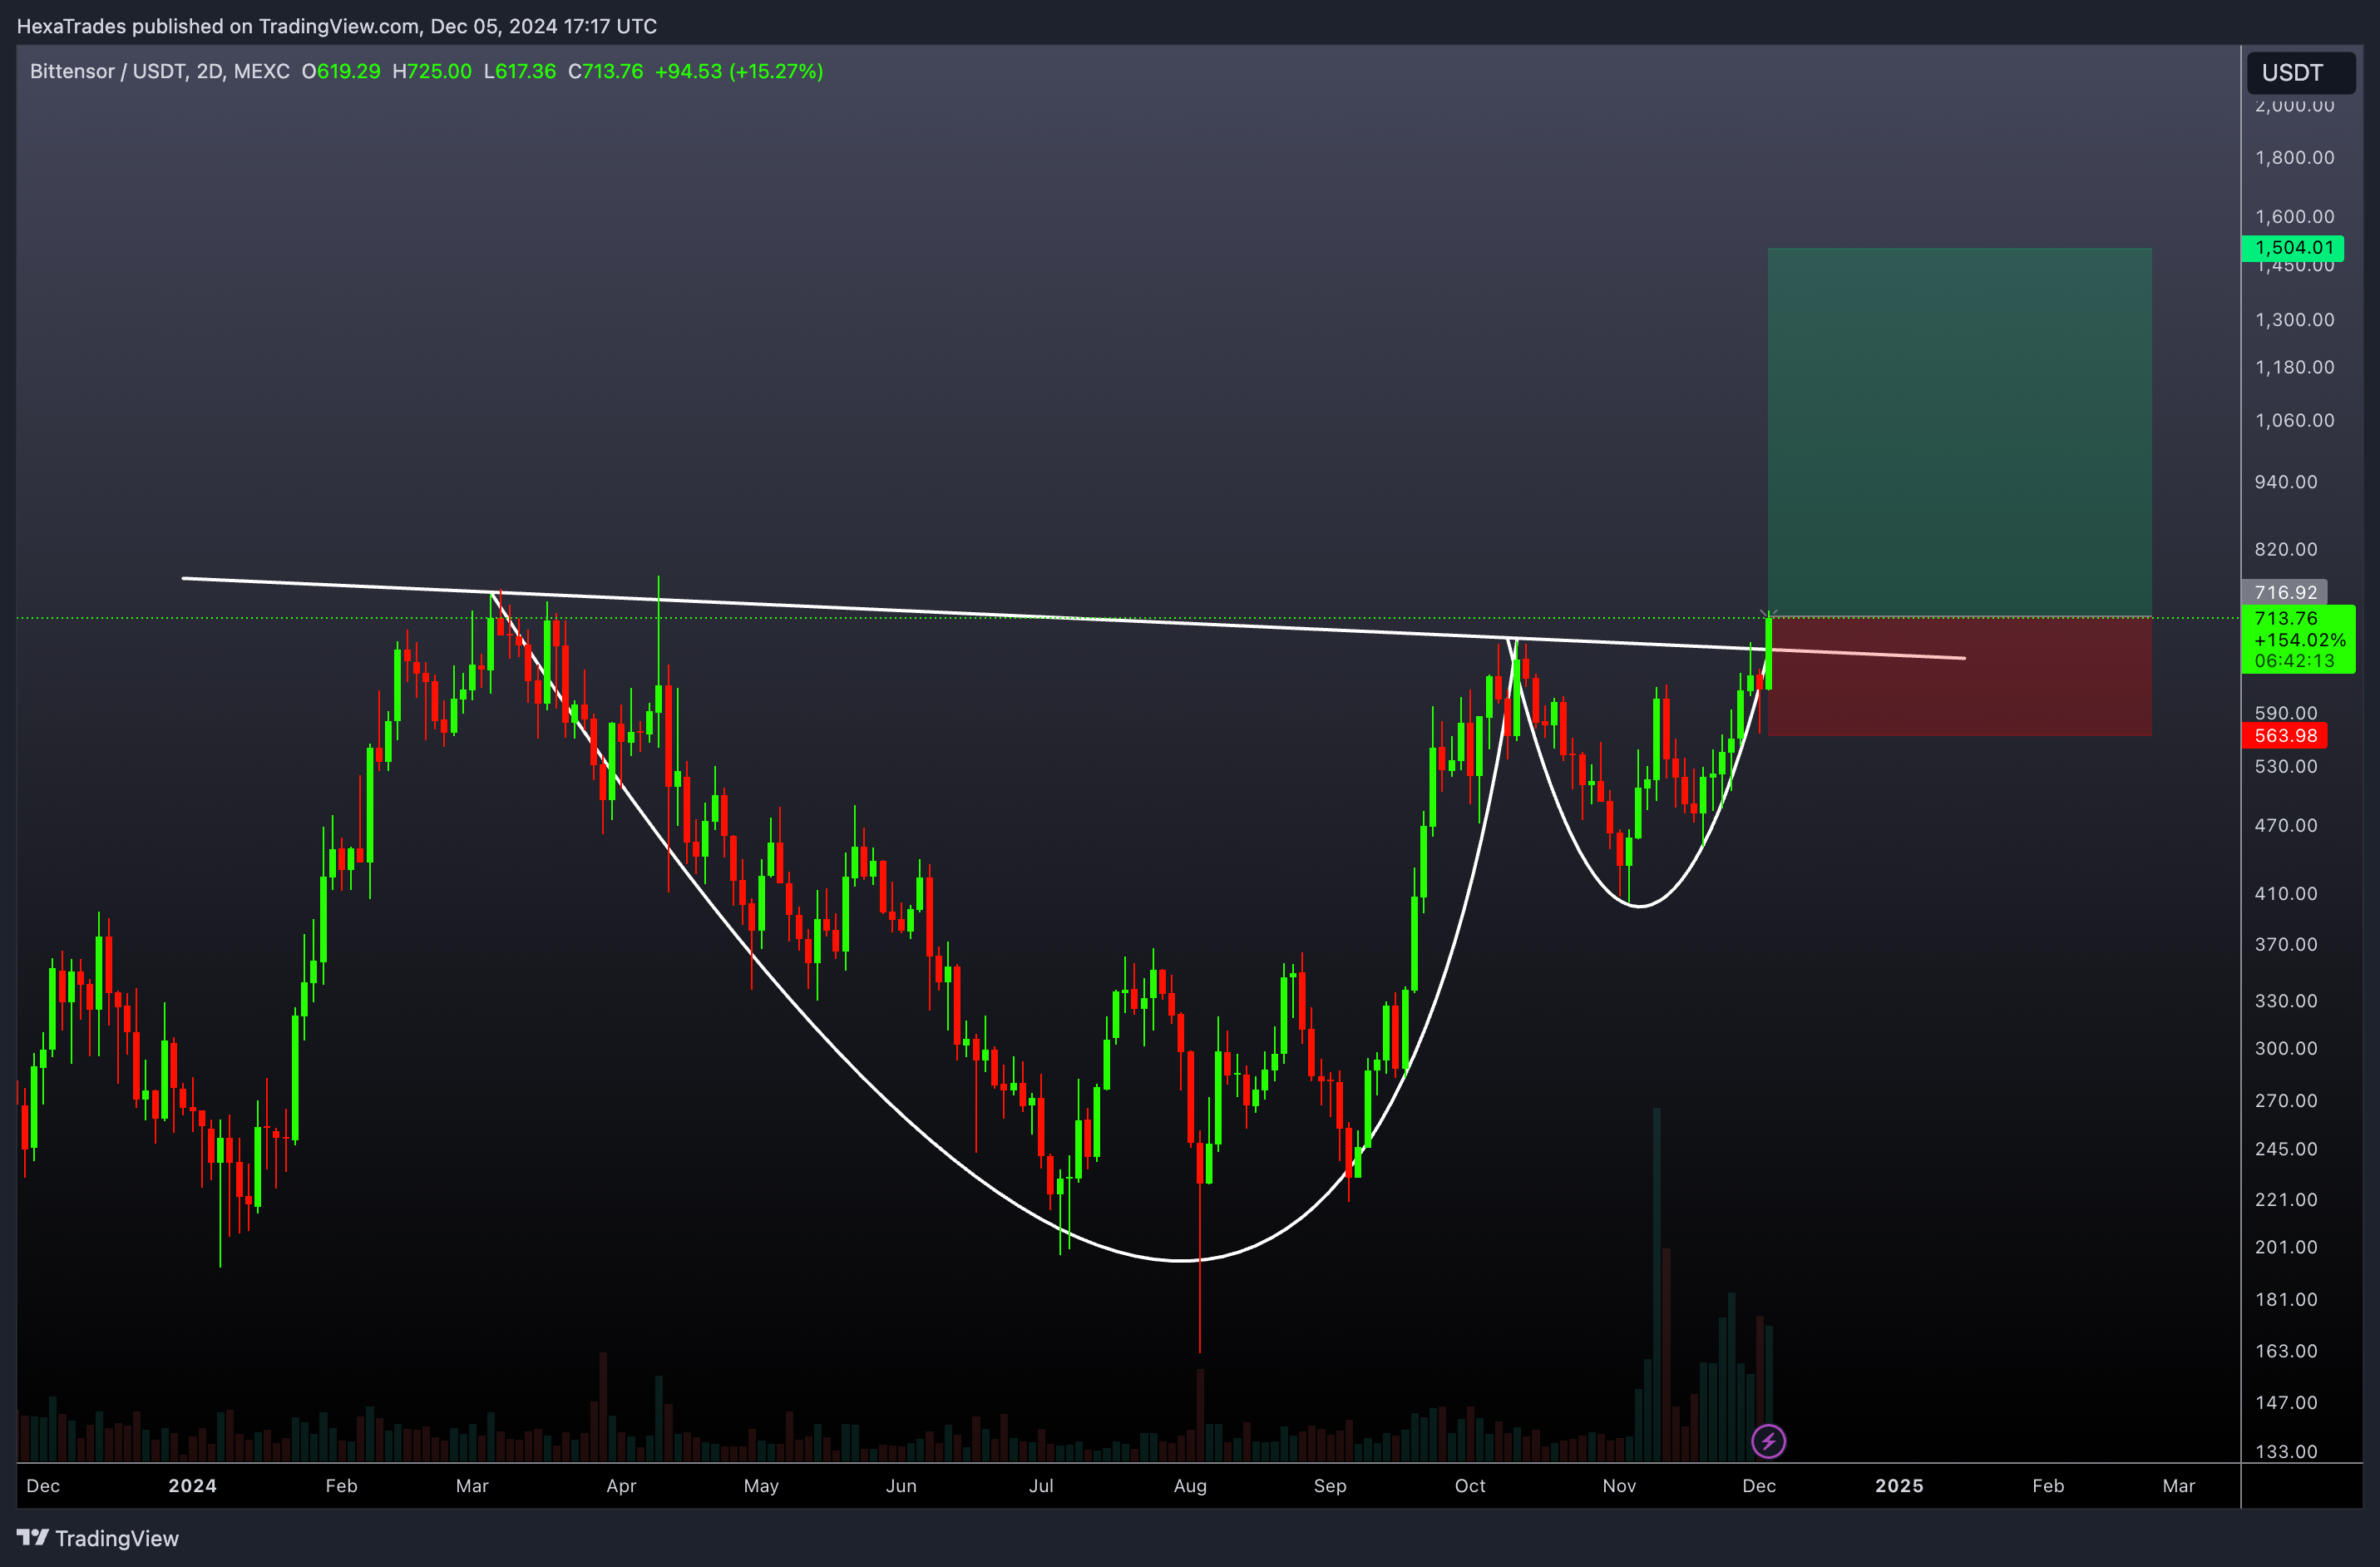The image size is (2380, 1567).
Task: Click the USDT currency button
Action: 2301,72
